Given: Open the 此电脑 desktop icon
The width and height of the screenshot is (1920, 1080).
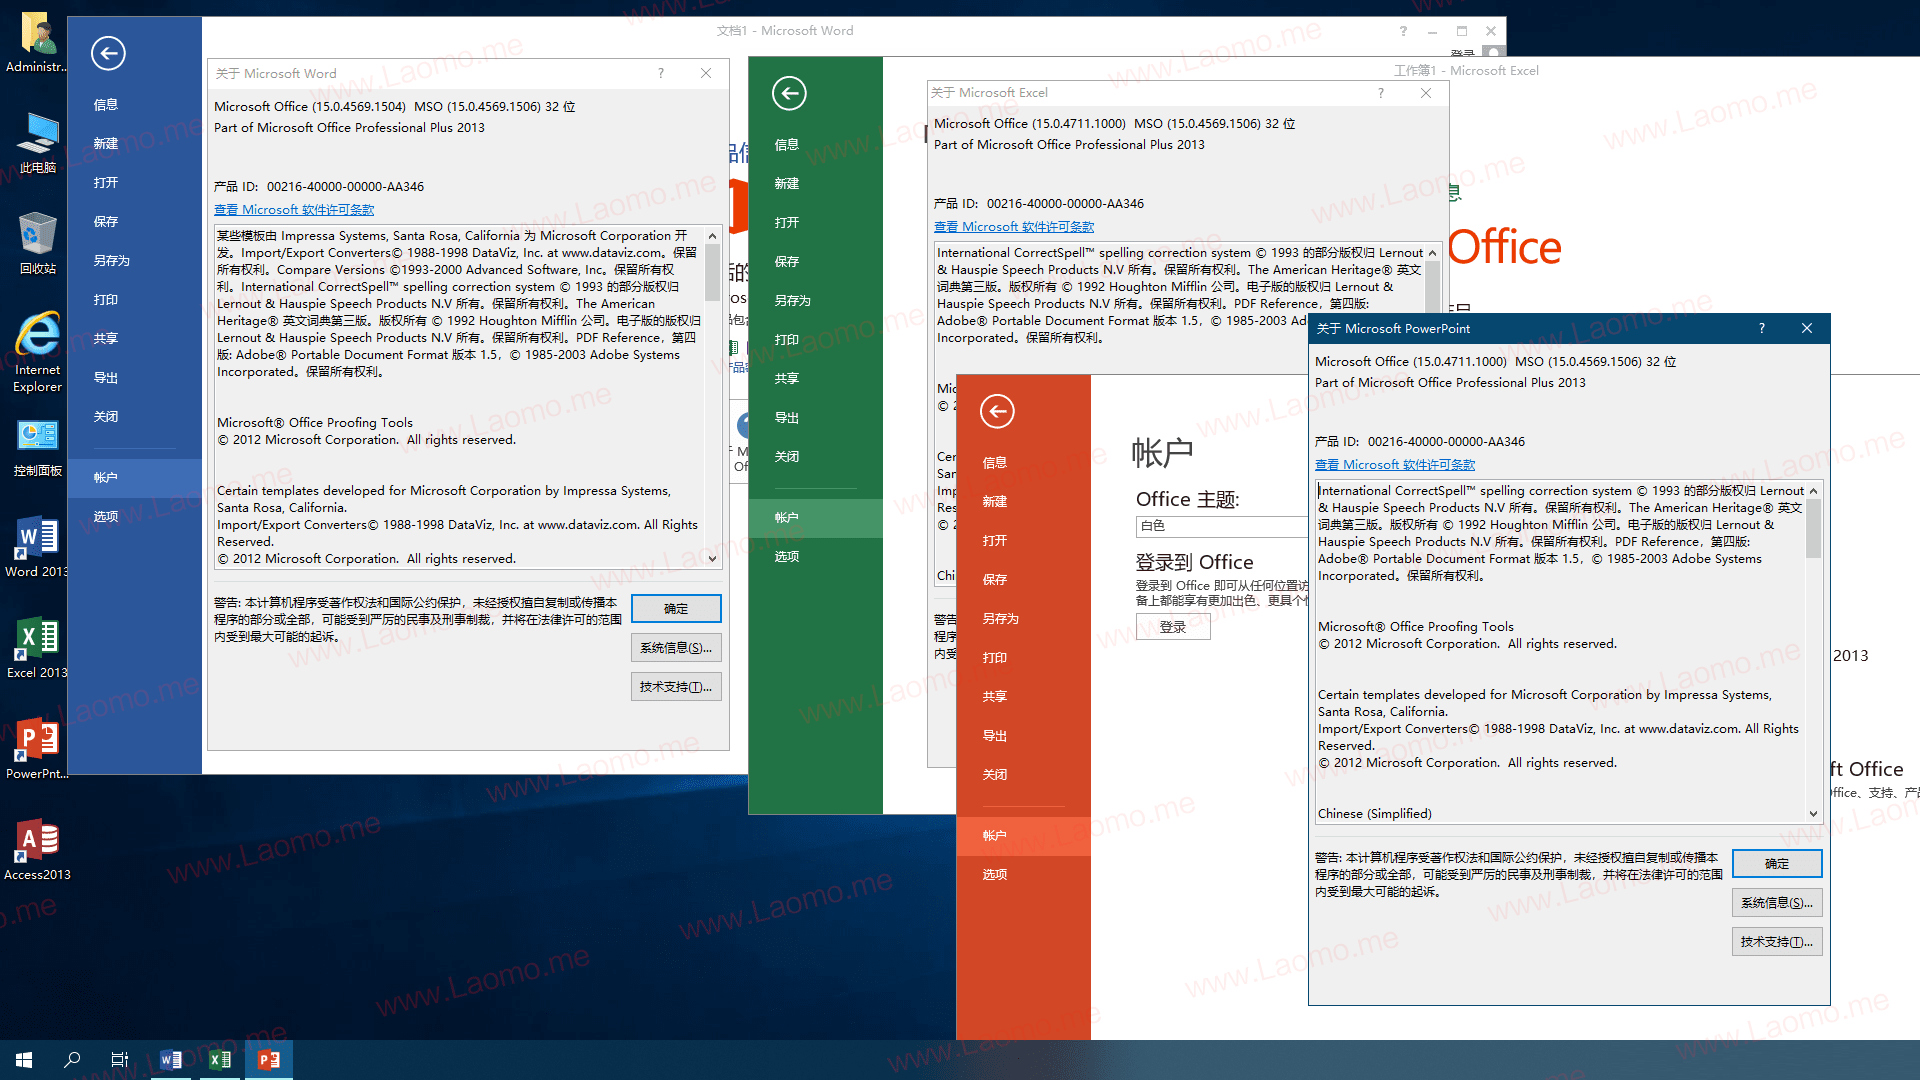Looking at the screenshot, I should point(37,143).
